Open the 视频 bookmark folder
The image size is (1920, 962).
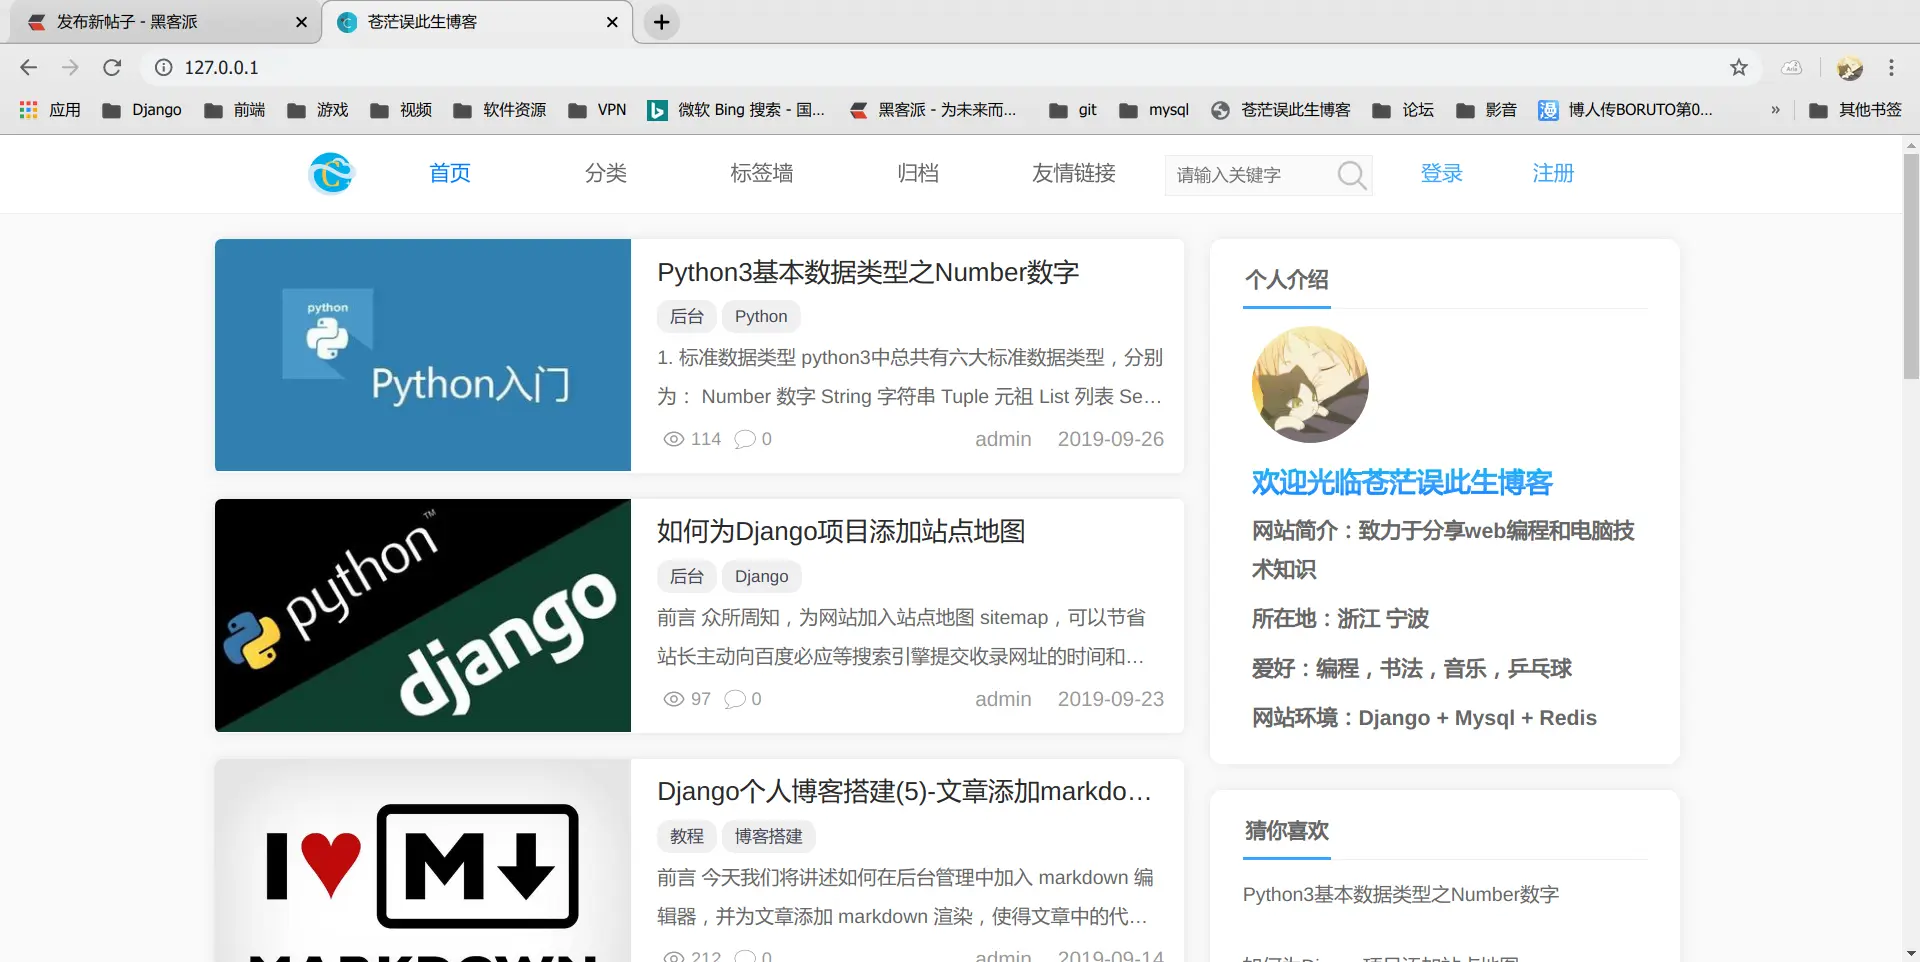click(x=400, y=110)
